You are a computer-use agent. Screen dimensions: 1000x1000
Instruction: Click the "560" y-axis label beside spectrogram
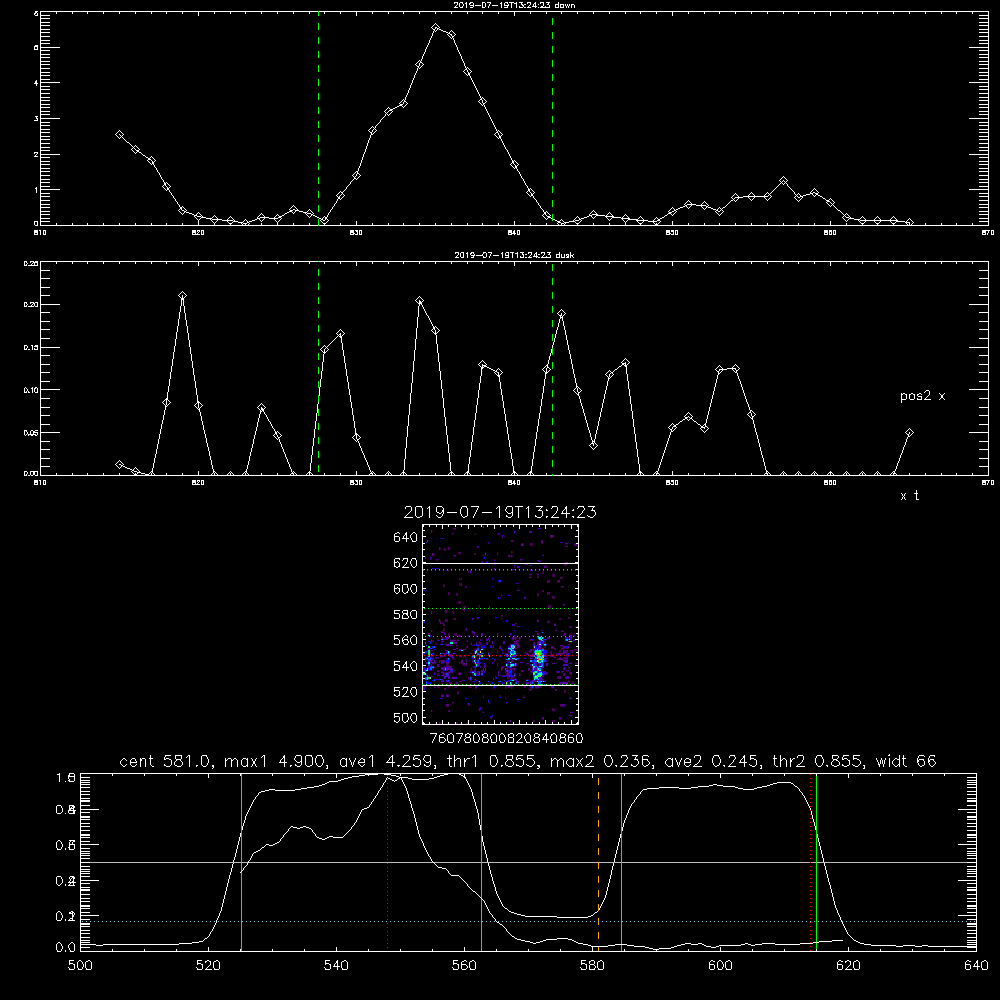point(406,640)
